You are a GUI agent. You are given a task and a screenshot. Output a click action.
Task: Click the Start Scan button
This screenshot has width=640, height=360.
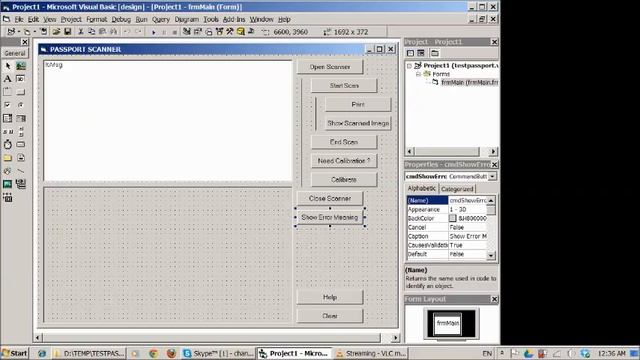344,86
